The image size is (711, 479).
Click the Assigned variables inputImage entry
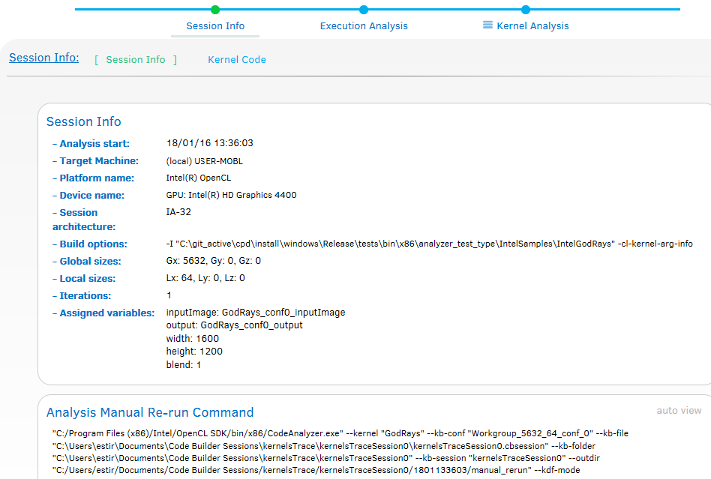pyautogui.click(x=255, y=313)
